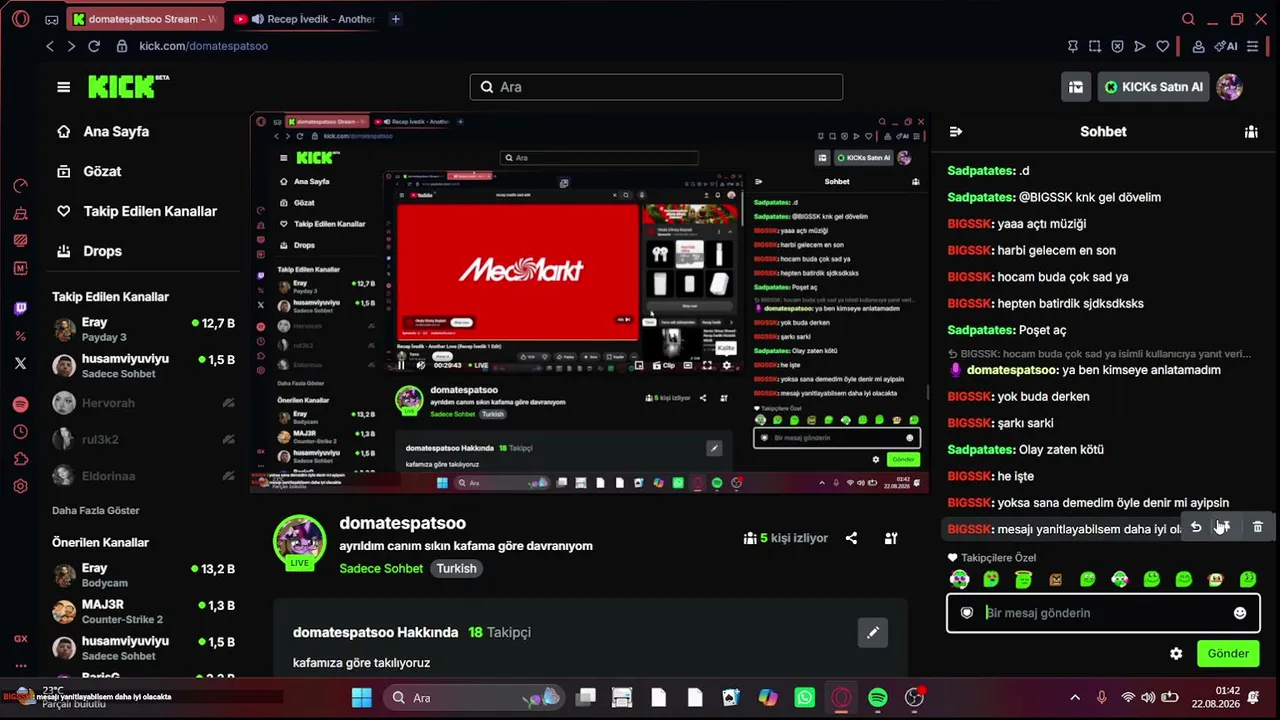
Task: Insert the brown angry-face emote
Action: coord(1055,579)
